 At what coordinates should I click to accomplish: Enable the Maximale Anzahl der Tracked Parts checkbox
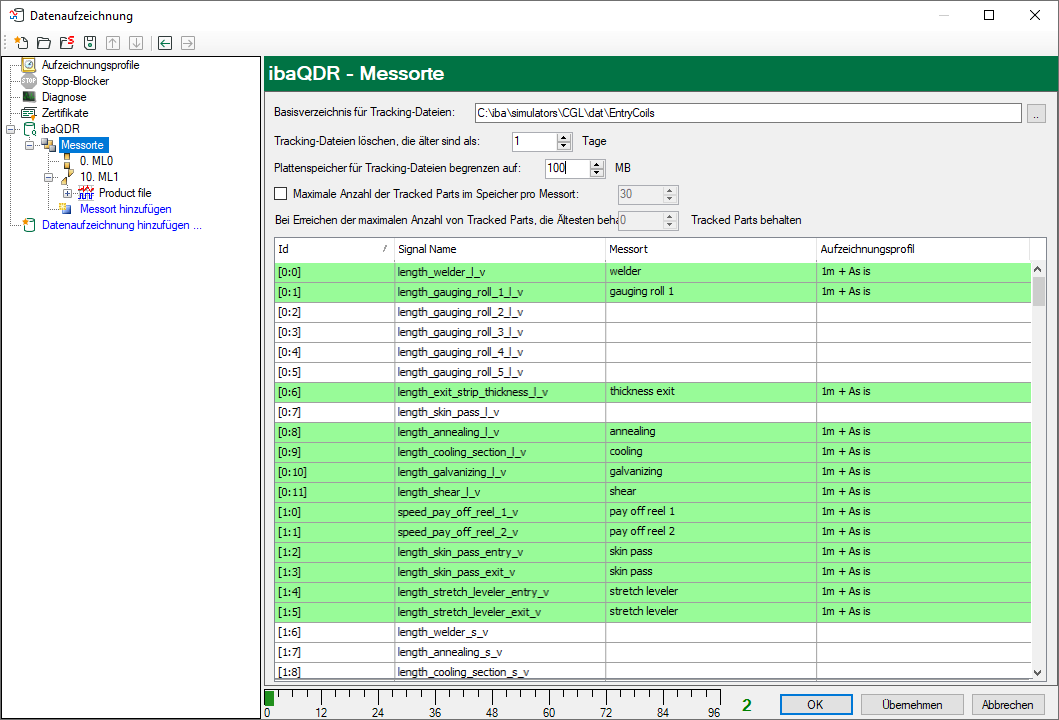(281, 194)
